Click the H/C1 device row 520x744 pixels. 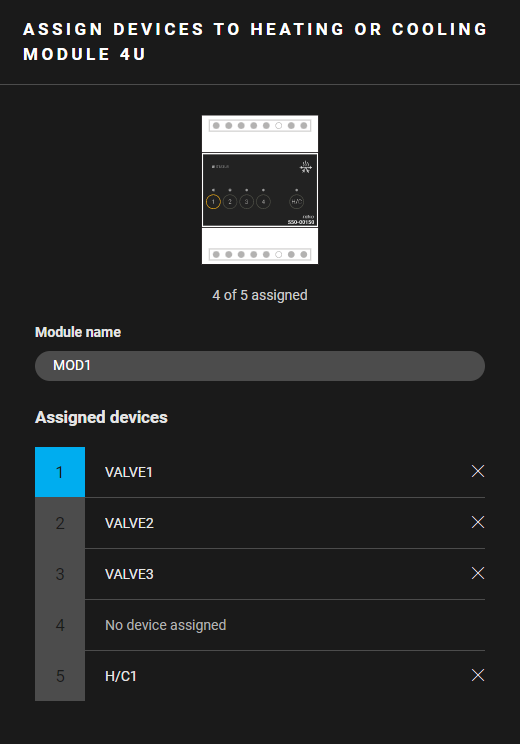tap(285, 676)
